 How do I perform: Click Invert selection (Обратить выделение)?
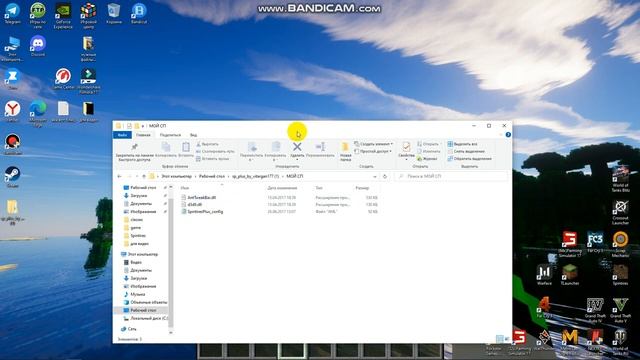(x=469, y=159)
